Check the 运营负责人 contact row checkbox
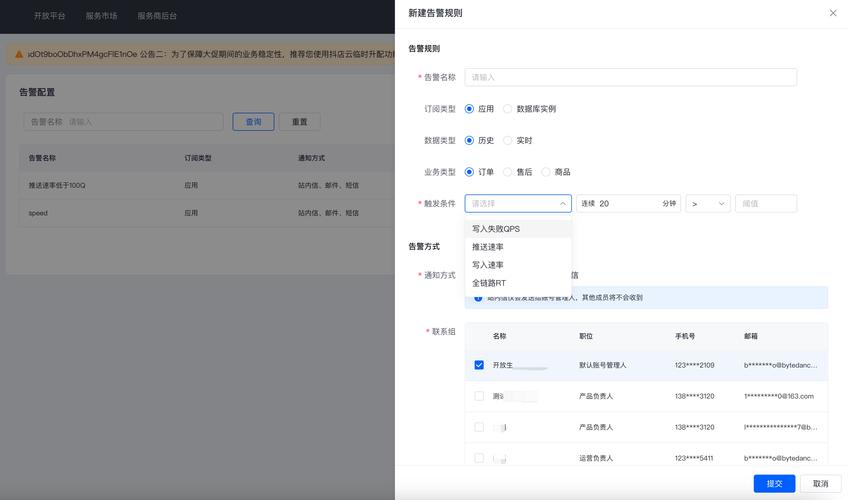Viewport: 849px width, 500px height. pos(479,458)
